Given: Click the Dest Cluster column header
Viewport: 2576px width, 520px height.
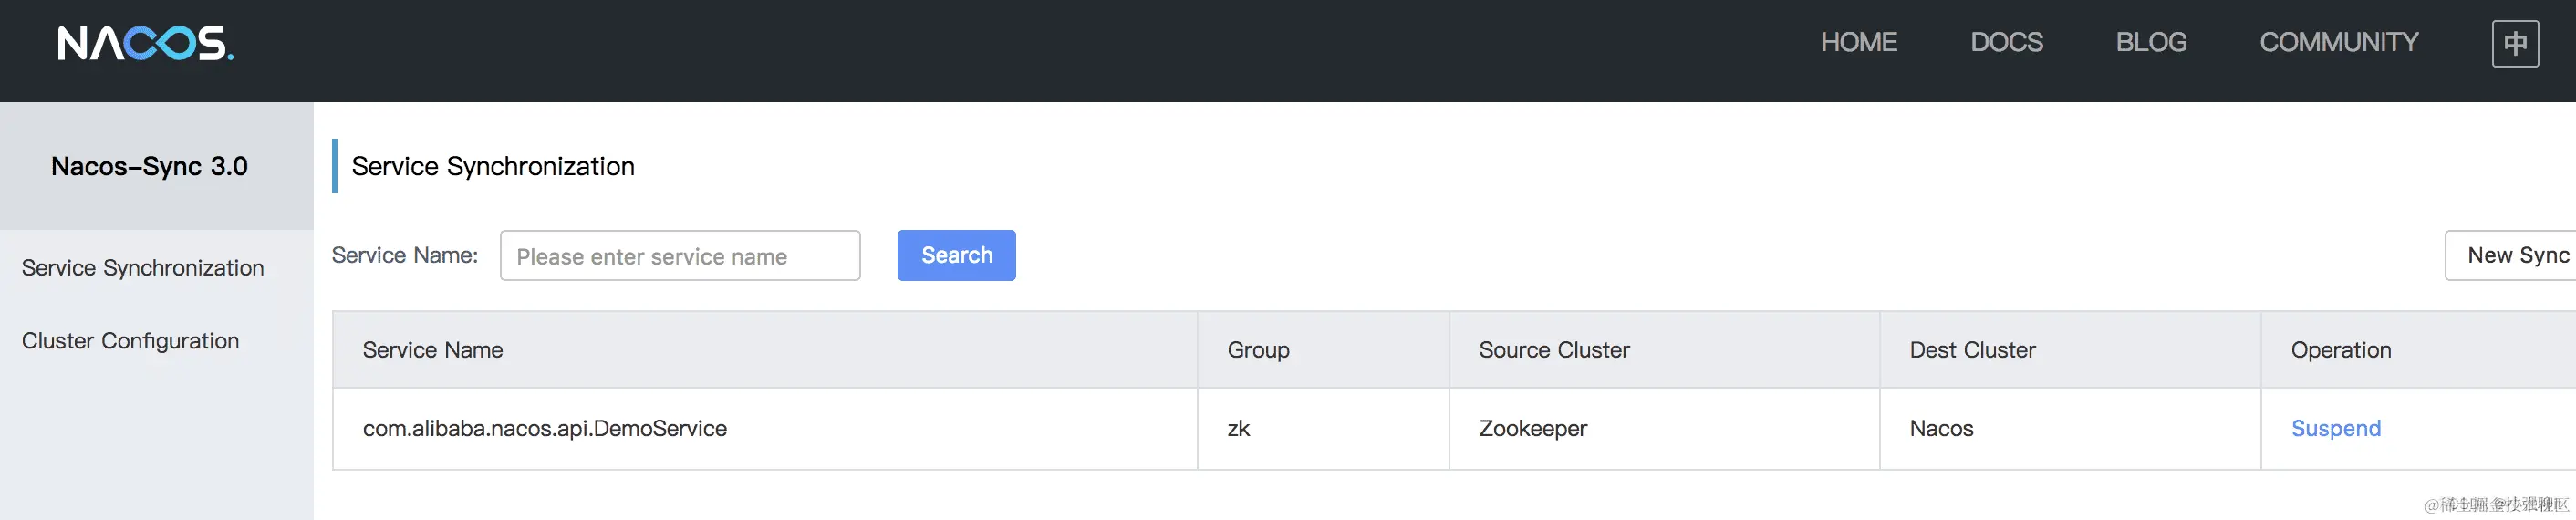Looking at the screenshot, I should (1972, 350).
